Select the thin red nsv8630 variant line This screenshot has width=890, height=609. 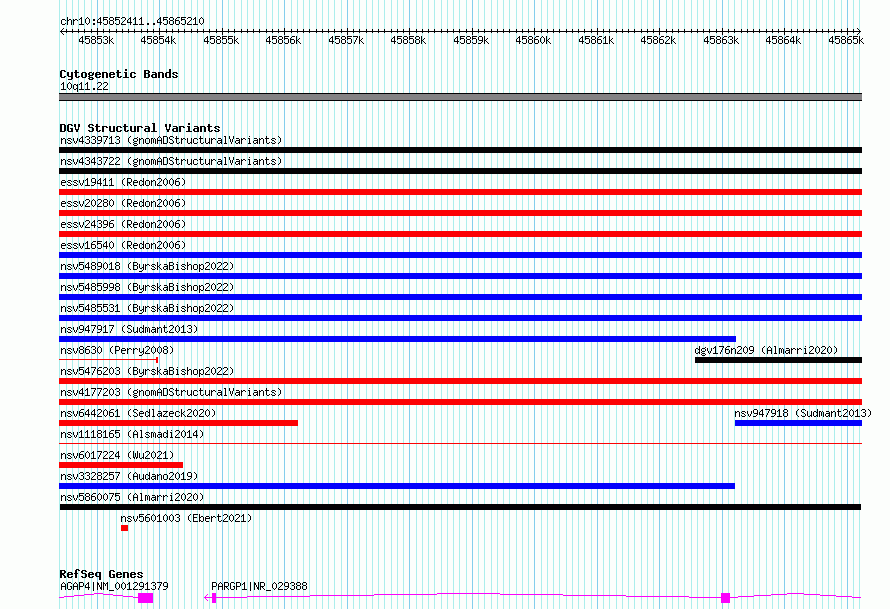pos(108,360)
